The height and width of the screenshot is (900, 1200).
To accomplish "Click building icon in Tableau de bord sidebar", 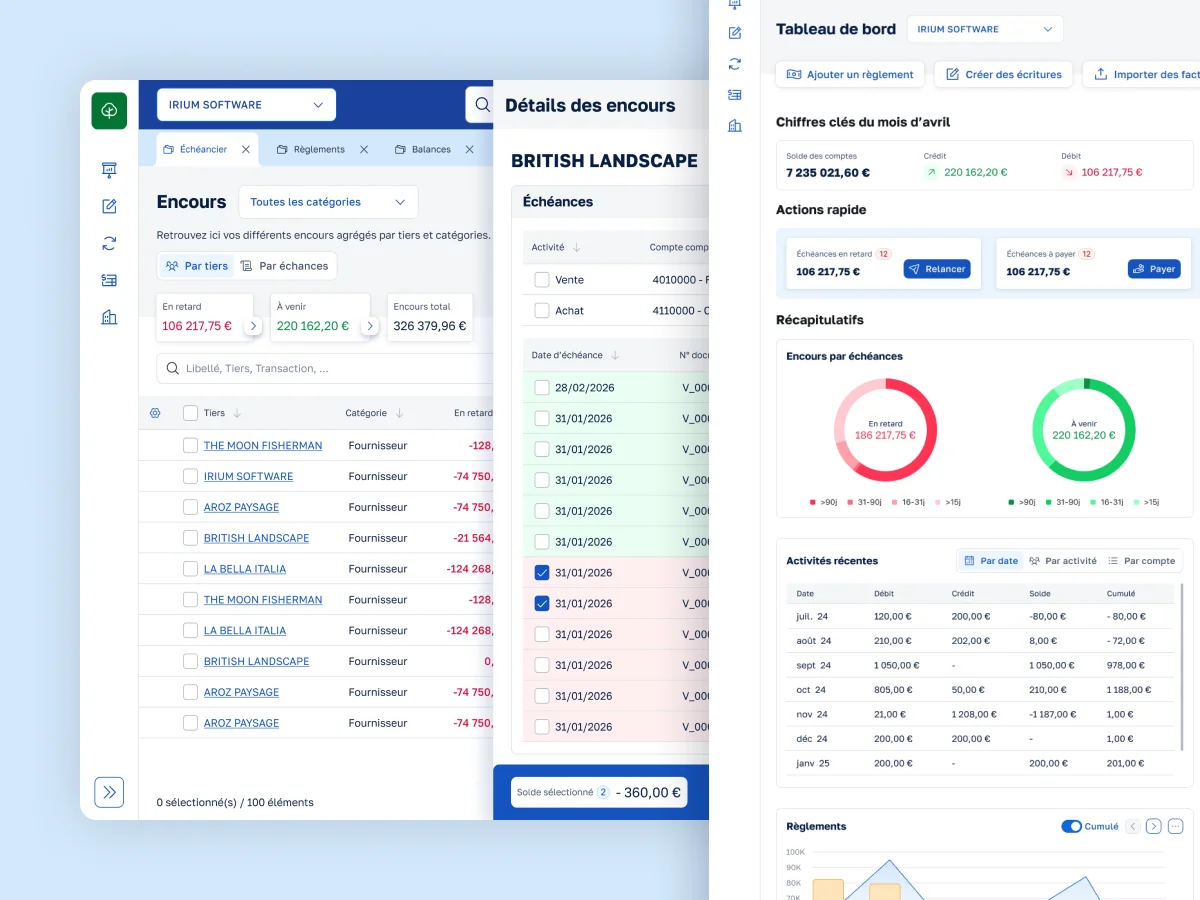I will [735, 126].
